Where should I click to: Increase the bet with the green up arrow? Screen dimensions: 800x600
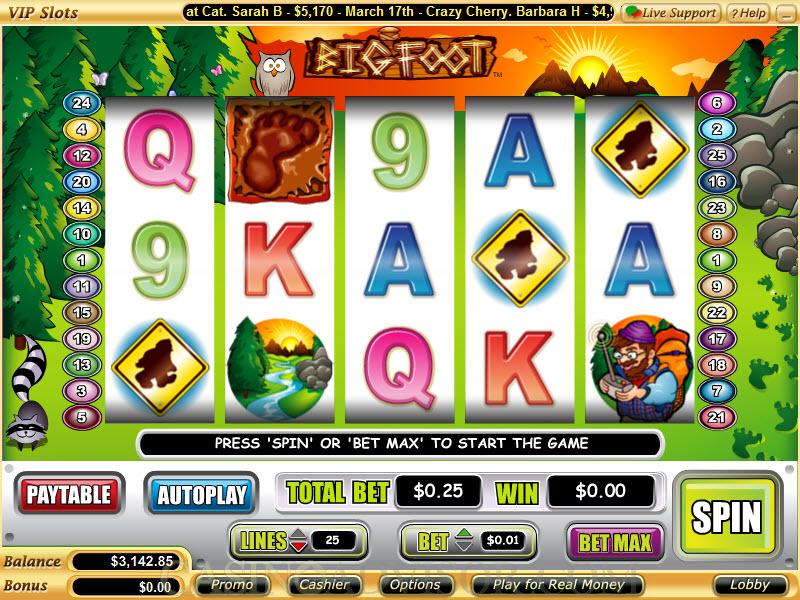(464, 534)
